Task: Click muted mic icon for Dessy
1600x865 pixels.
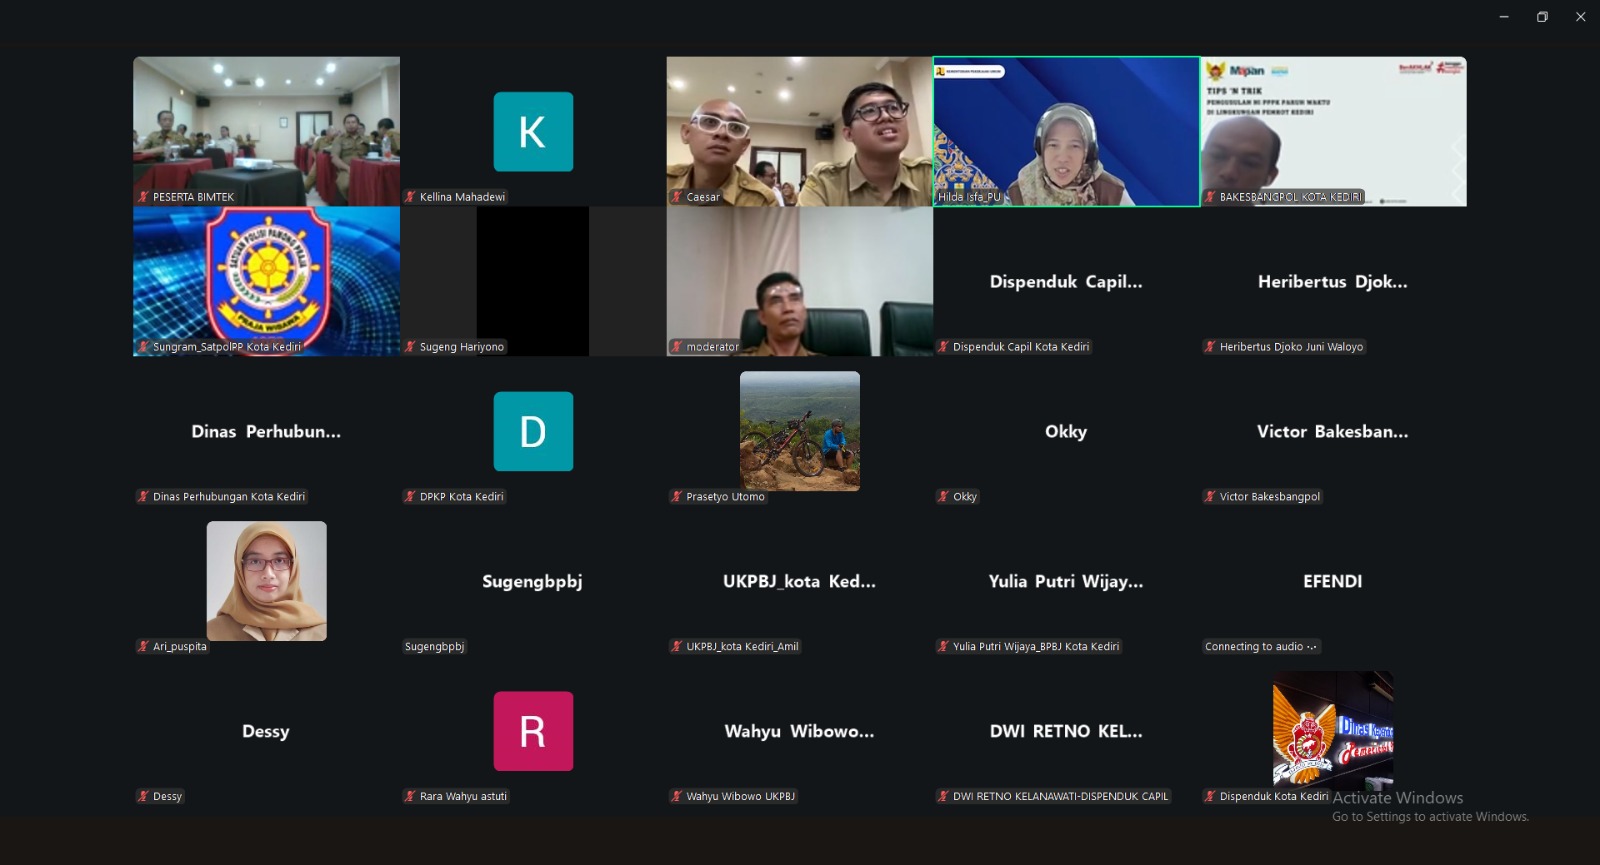Action: pyautogui.click(x=143, y=797)
